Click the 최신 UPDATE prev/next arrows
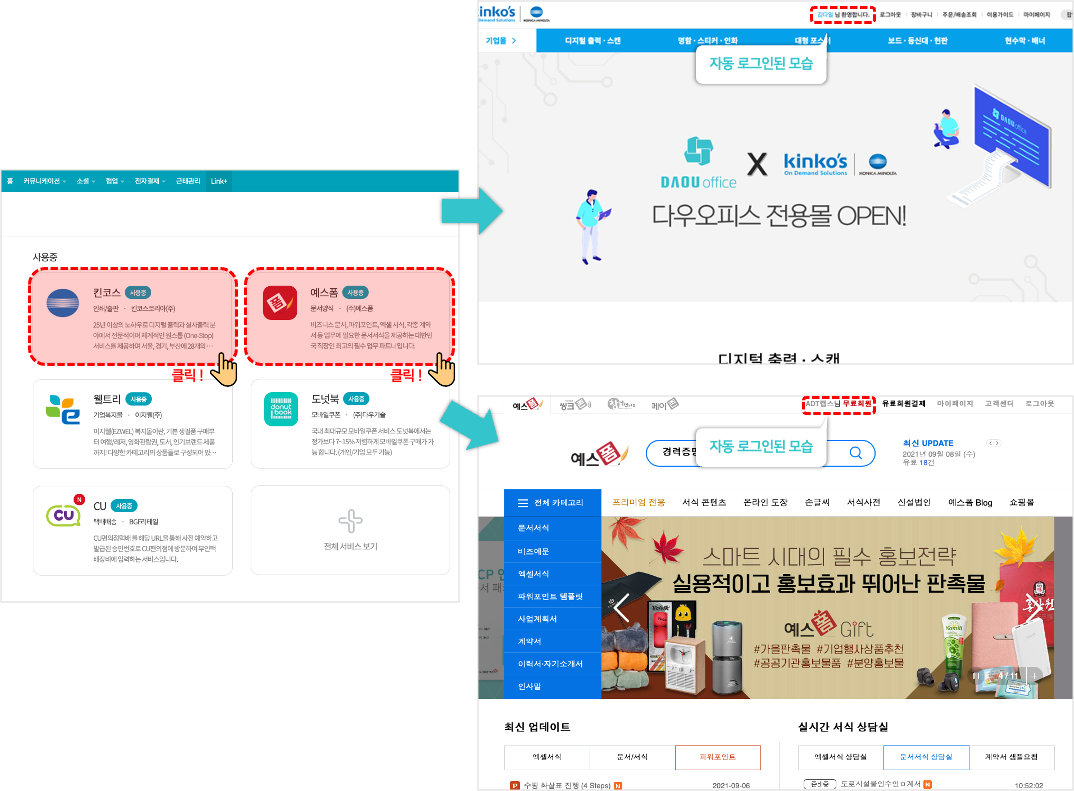 (x=994, y=443)
